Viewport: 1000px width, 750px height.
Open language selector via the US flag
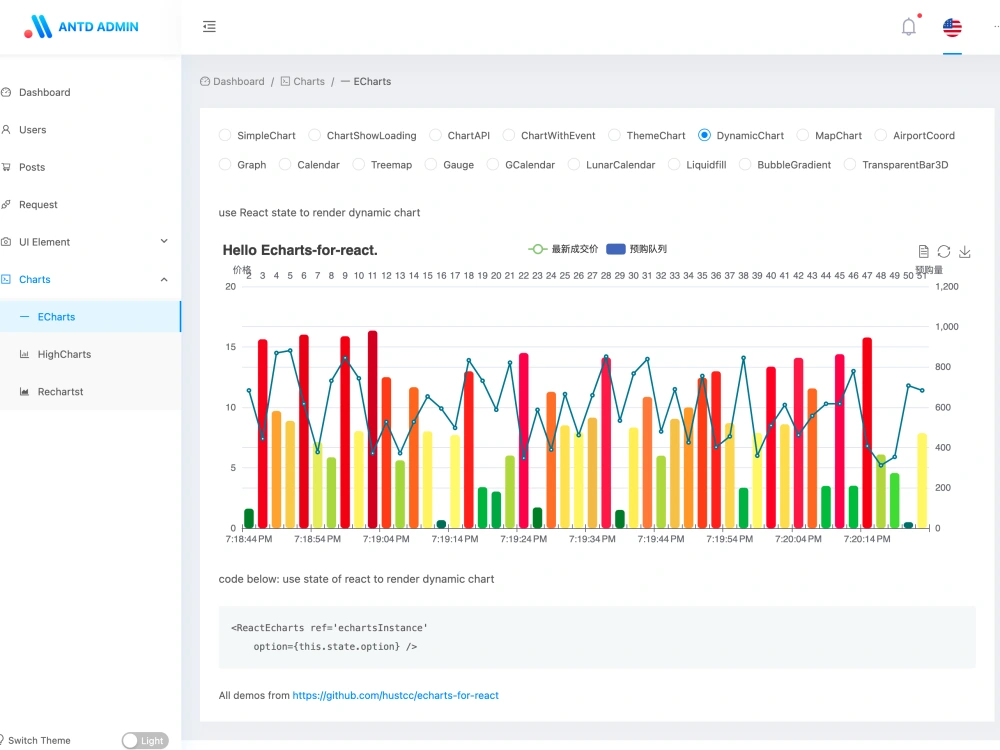(x=952, y=27)
